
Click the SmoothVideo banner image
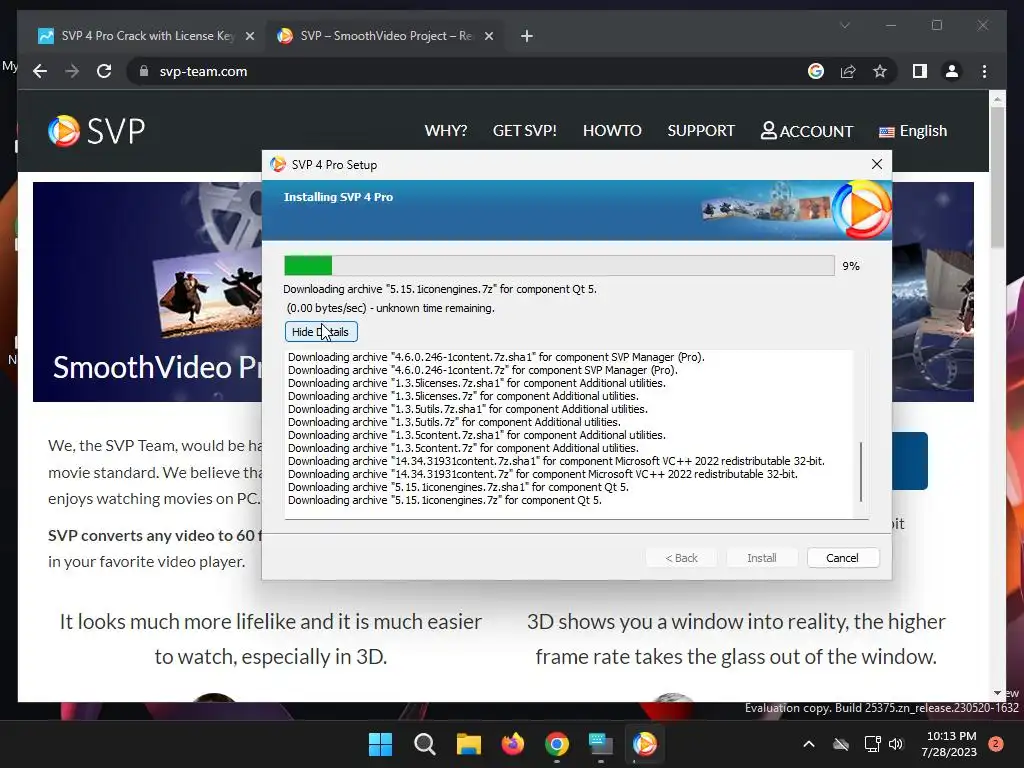(148, 291)
